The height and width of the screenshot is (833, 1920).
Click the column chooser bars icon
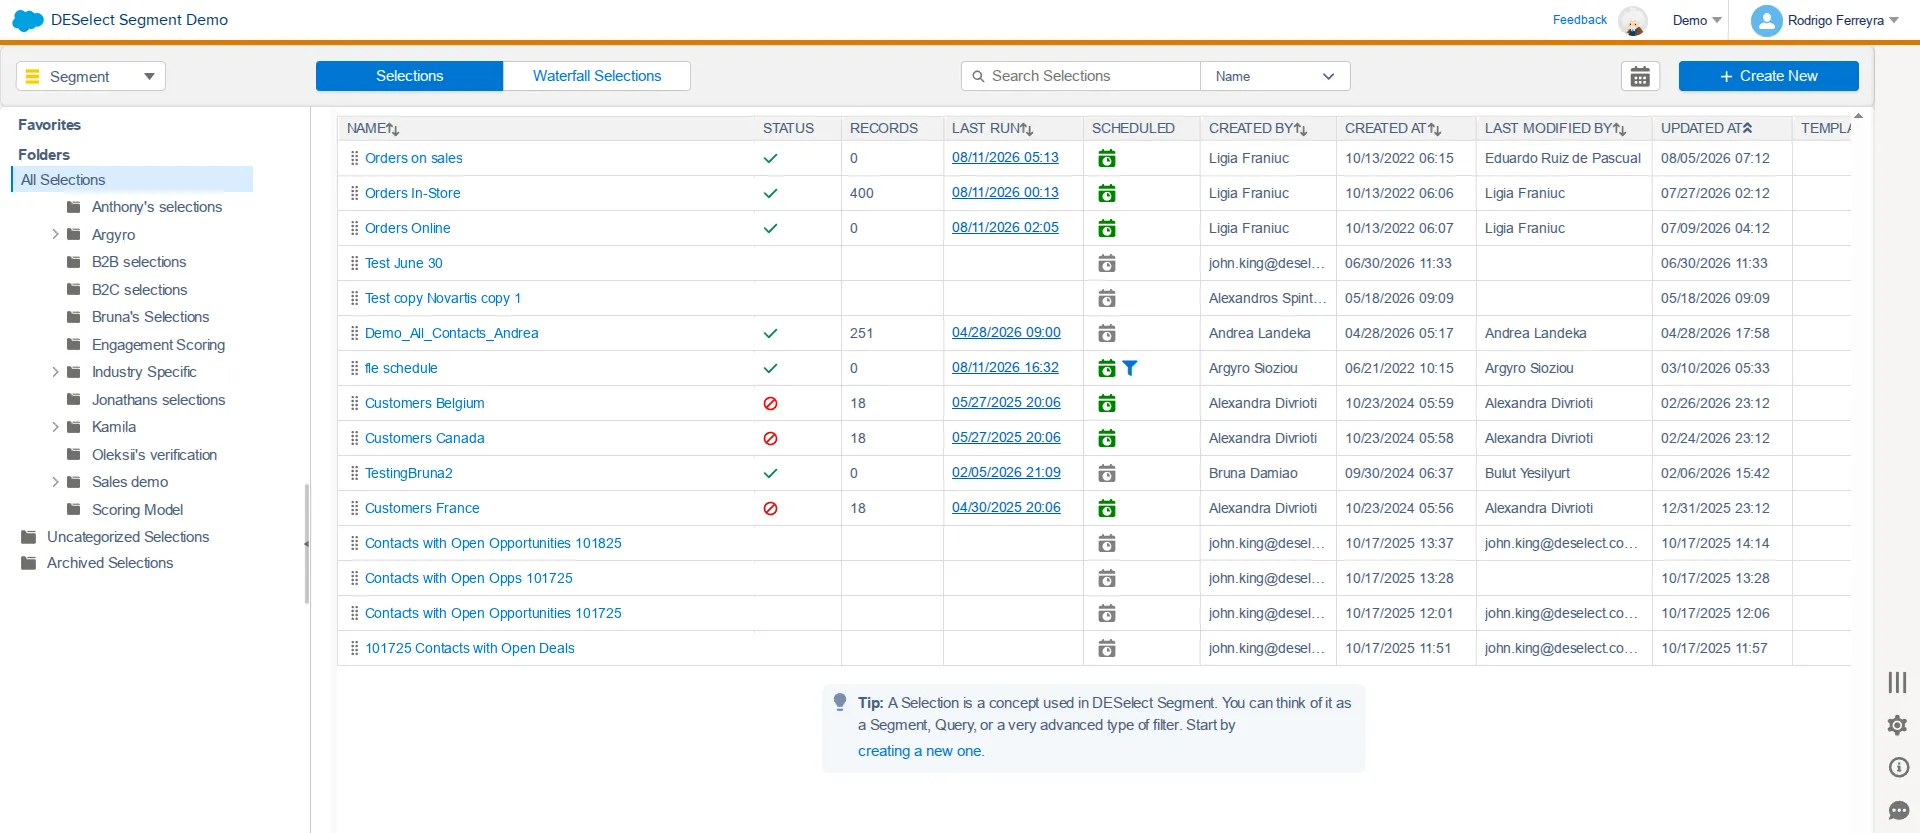pos(1897,682)
